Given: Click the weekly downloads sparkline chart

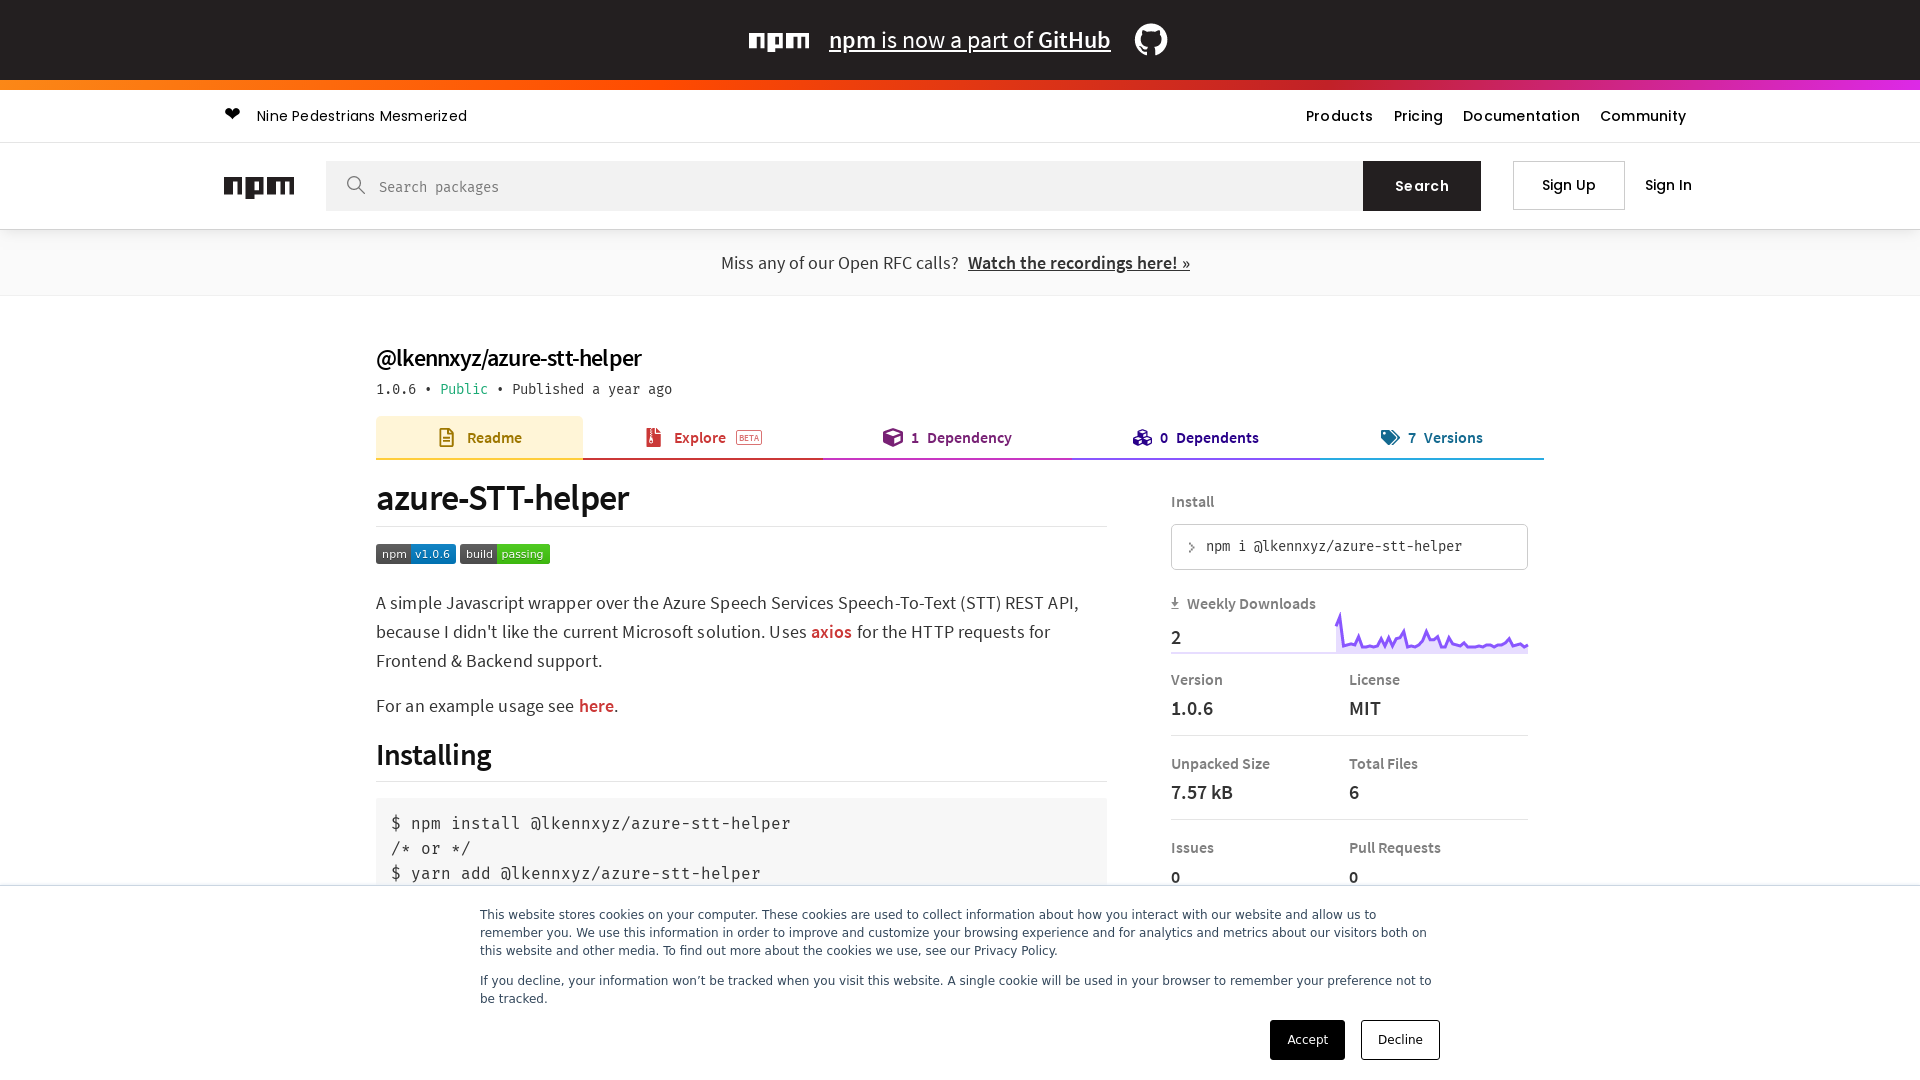Looking at the screenshot, I should point(1431,632).
